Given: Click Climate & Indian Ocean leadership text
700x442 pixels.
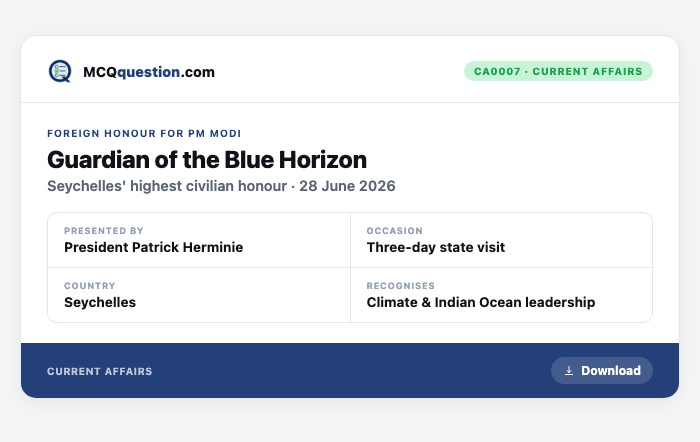Looking at the screenshot, I should point(481,302).
